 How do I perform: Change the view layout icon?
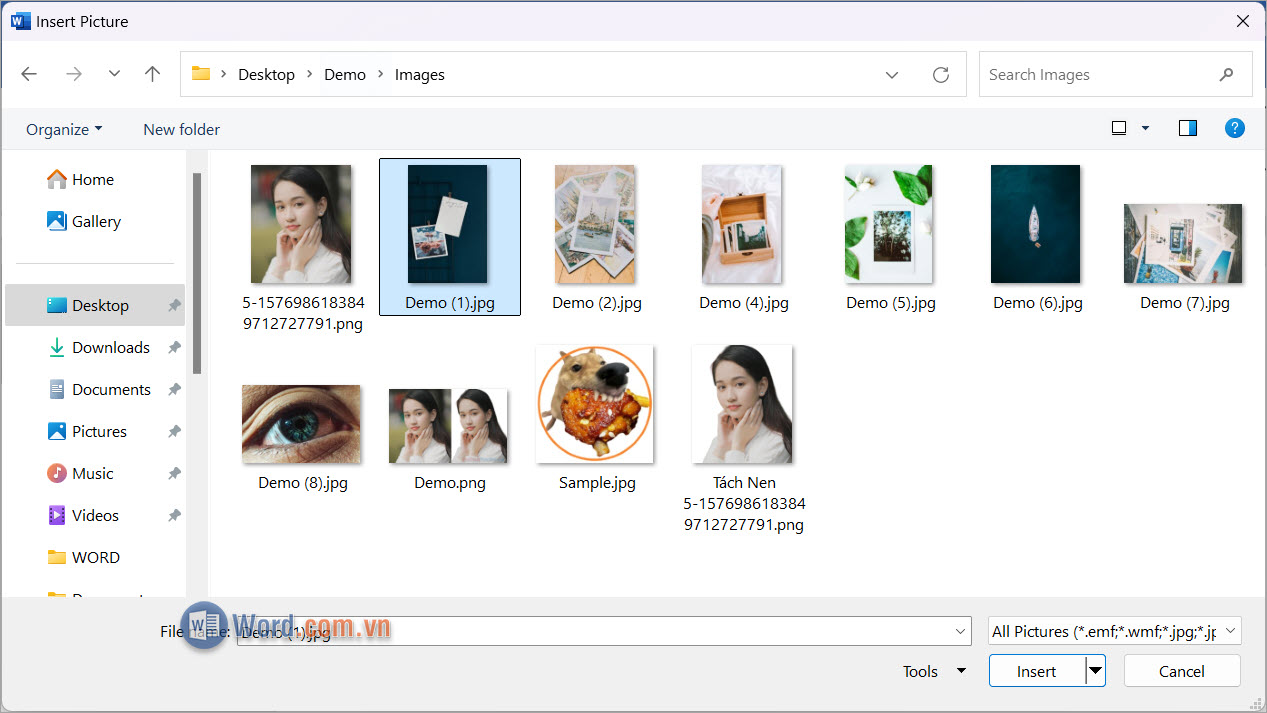pos(1119,128)
